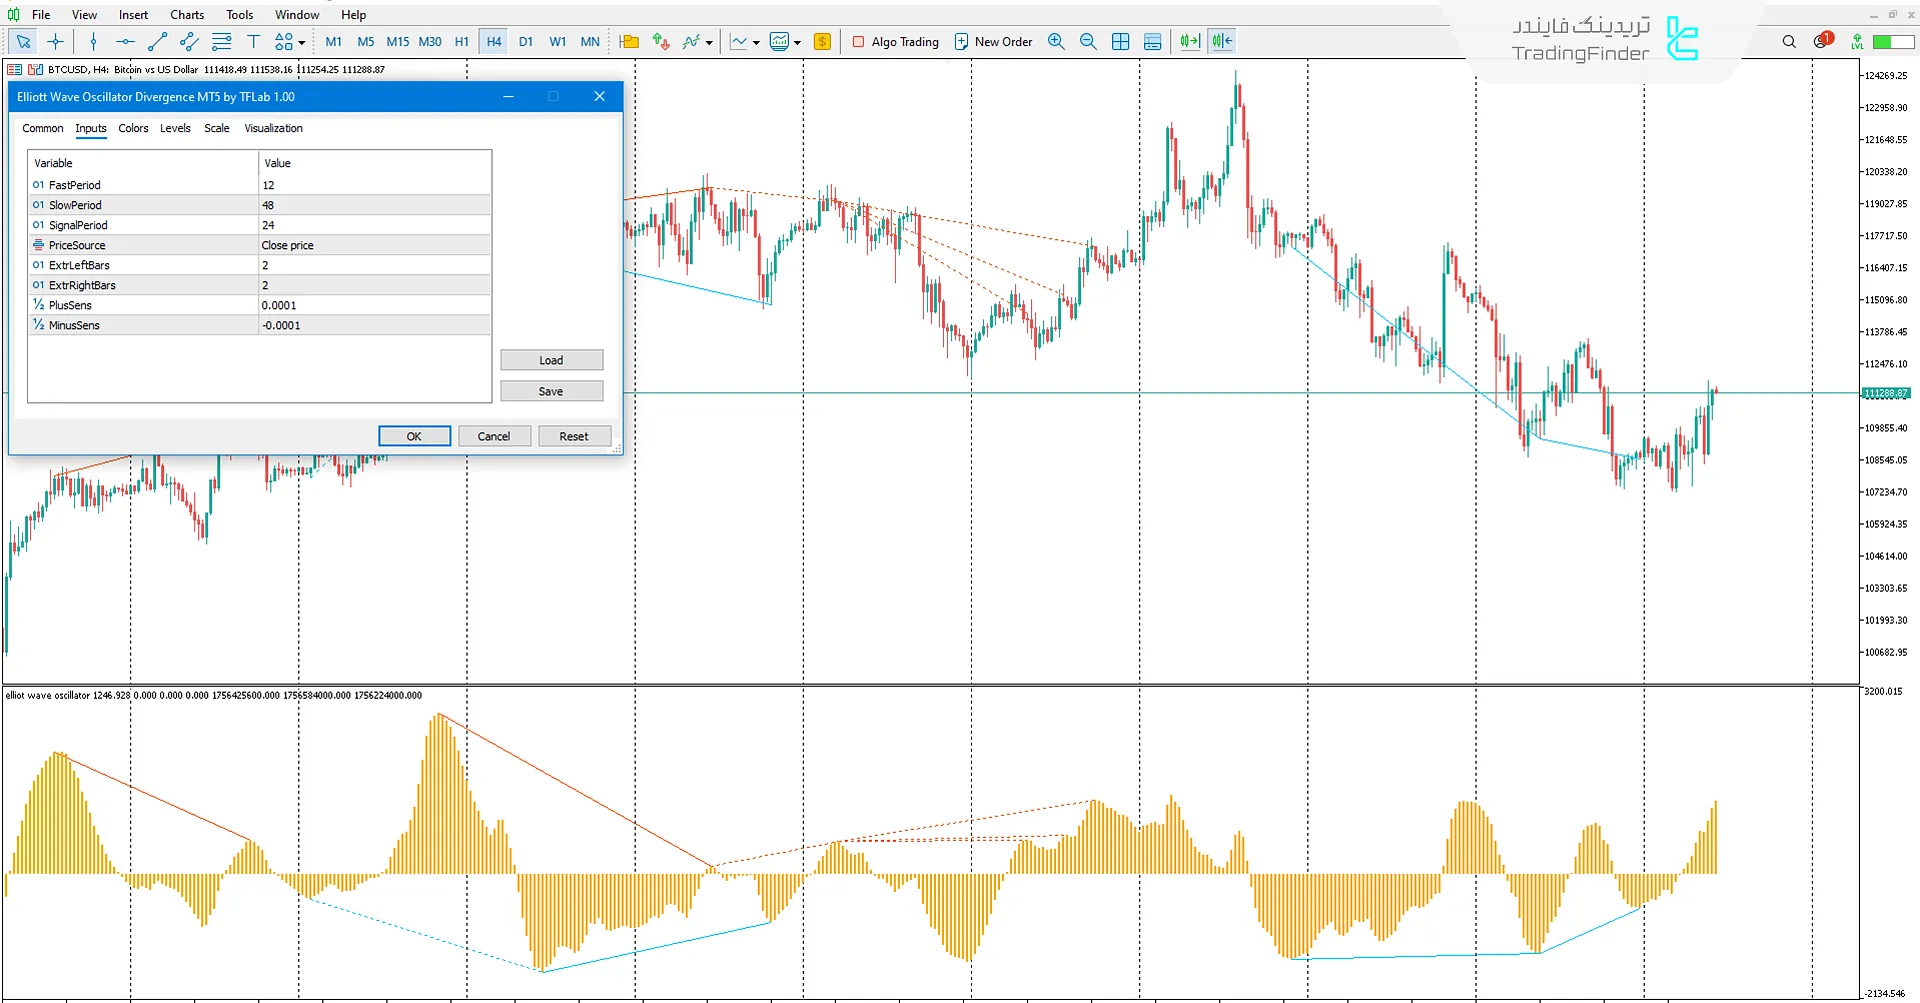
Task: Toggle the Tile Windows view
Action: pos(1120,41)
